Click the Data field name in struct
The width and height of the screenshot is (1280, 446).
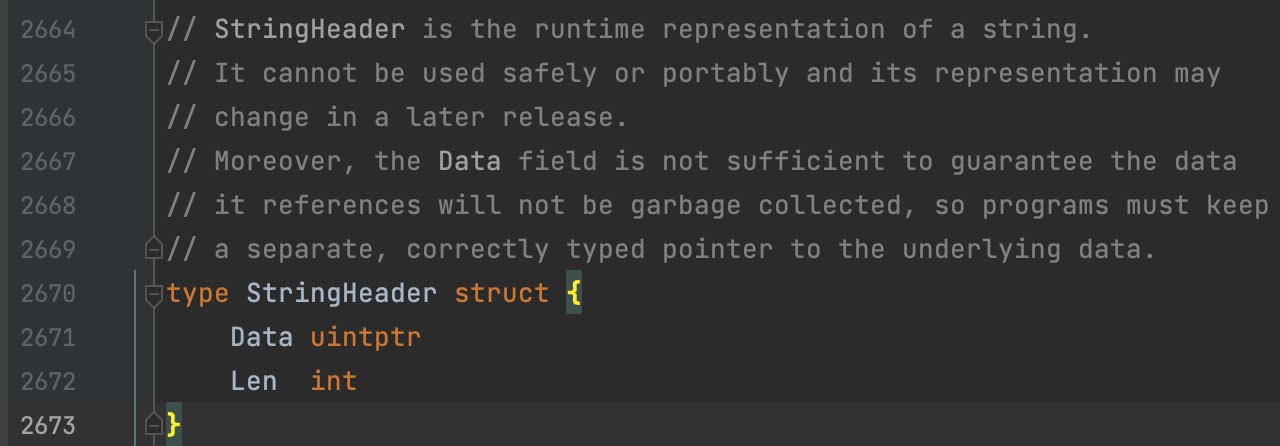262,337
